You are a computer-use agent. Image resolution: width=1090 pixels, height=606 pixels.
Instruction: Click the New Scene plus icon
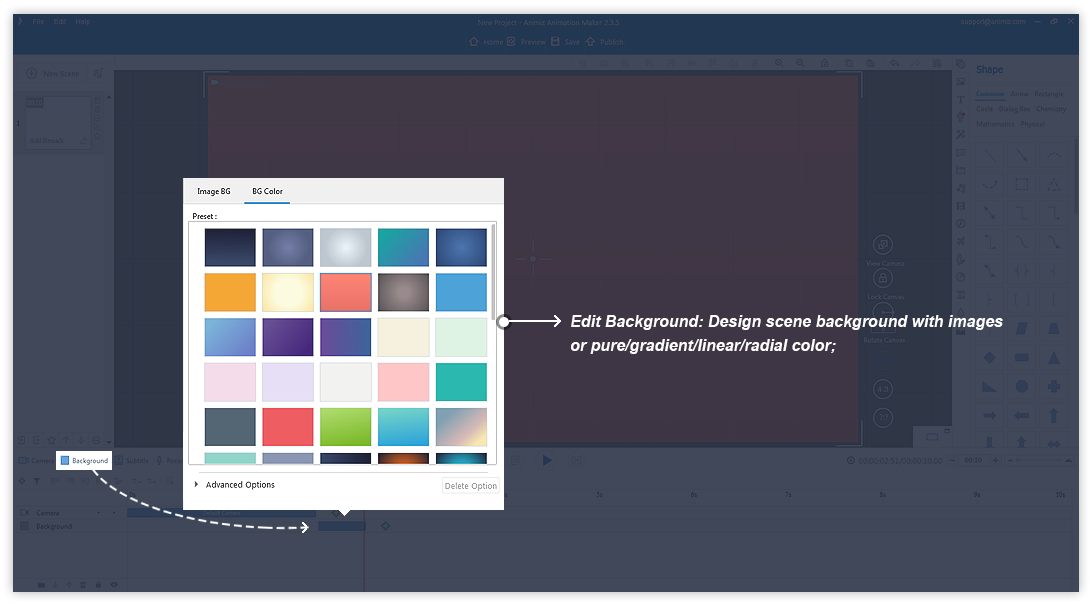tap(32, 73)
